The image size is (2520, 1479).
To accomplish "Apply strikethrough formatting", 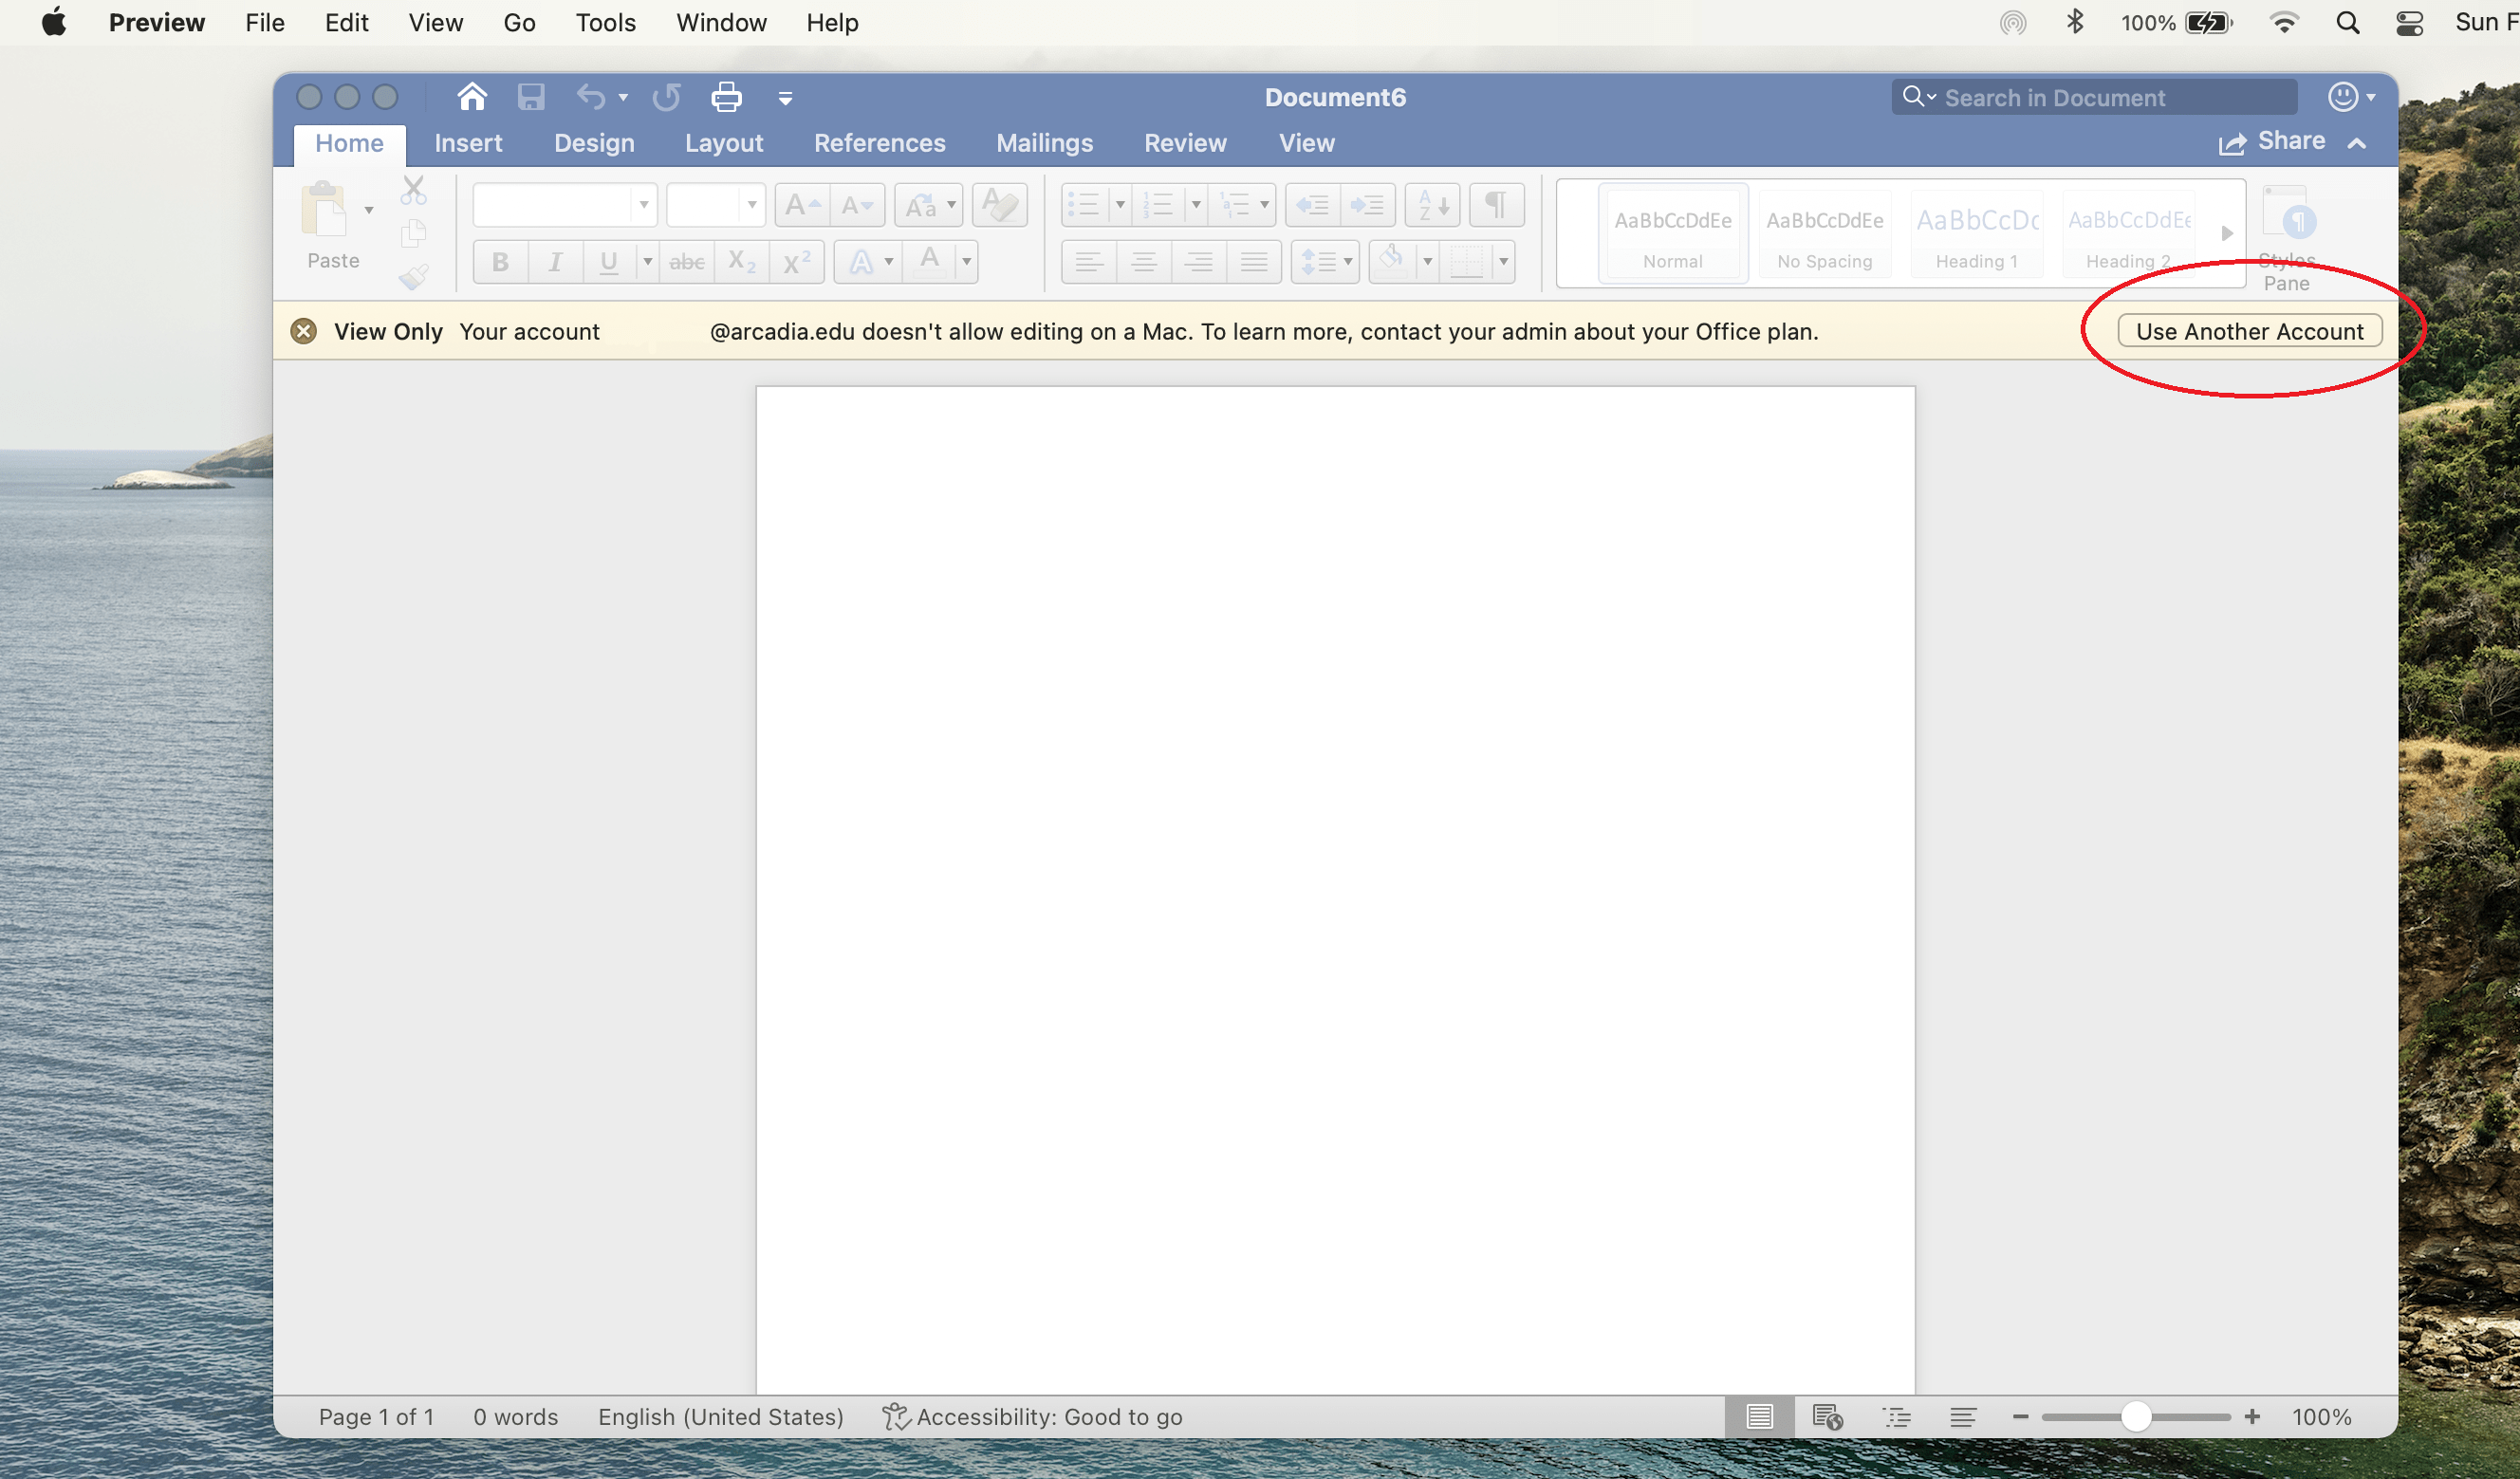I will point(686,261).
